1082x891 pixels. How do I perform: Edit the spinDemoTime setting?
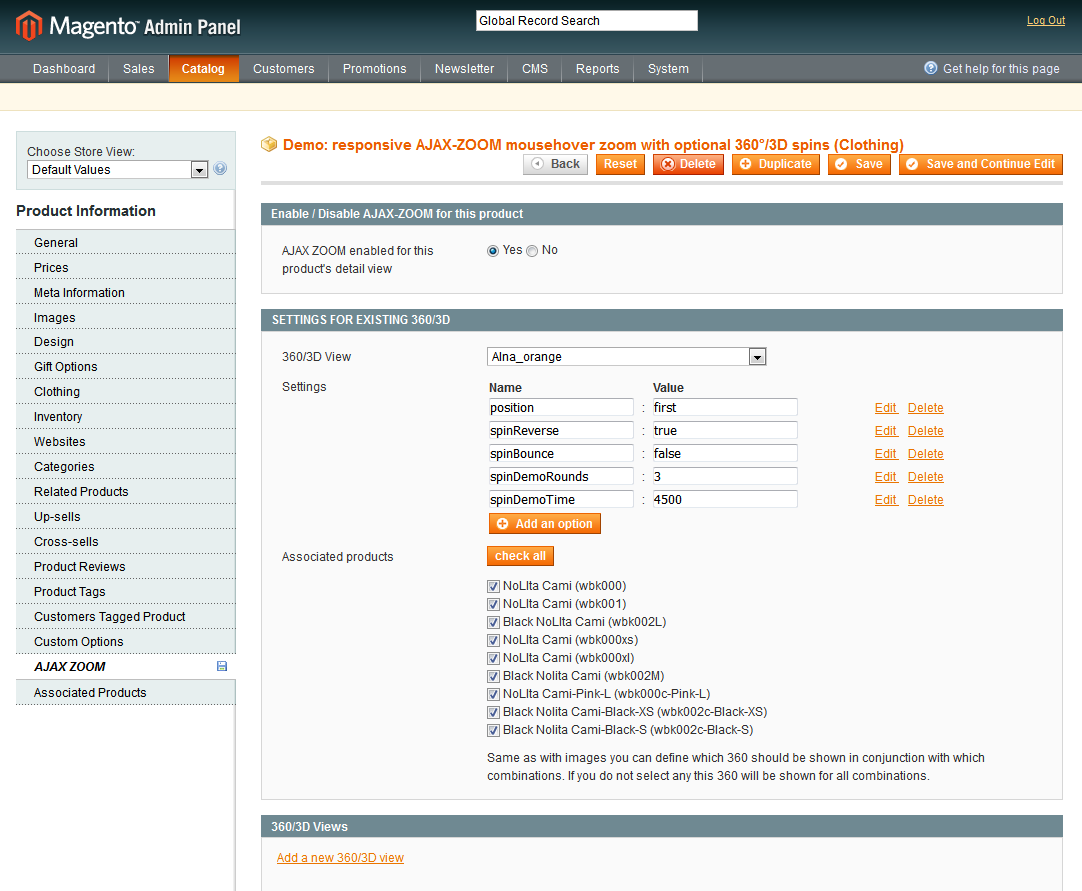[886, 500]
